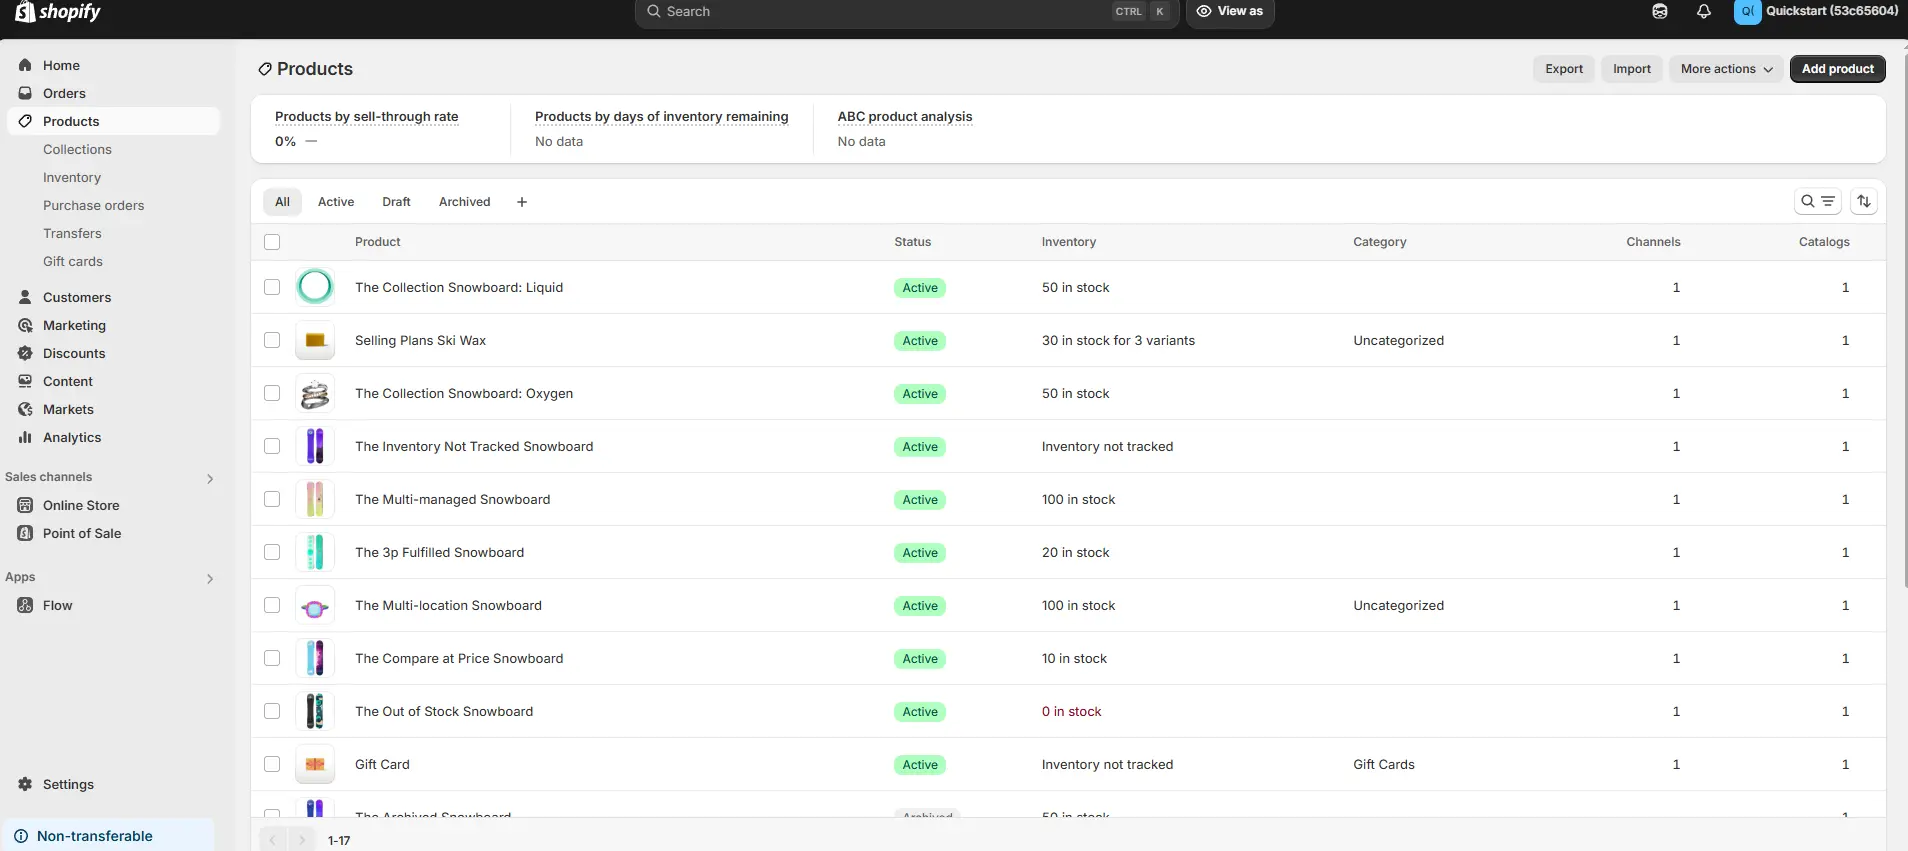Check the Inventory Not Tracked Snowboard row
The width and height of the screenshot is (1908, 851).
(272, 446)
